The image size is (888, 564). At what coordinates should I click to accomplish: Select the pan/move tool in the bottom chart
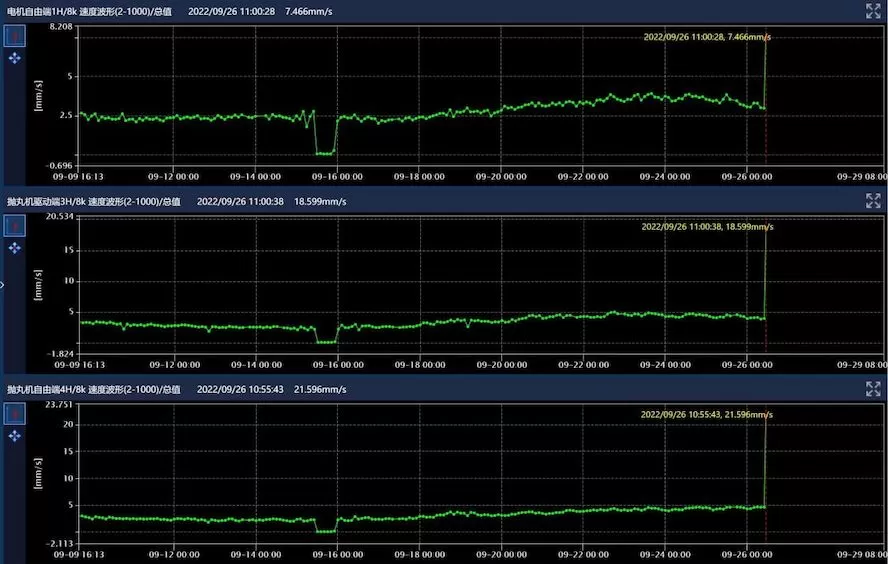(15, 436)
